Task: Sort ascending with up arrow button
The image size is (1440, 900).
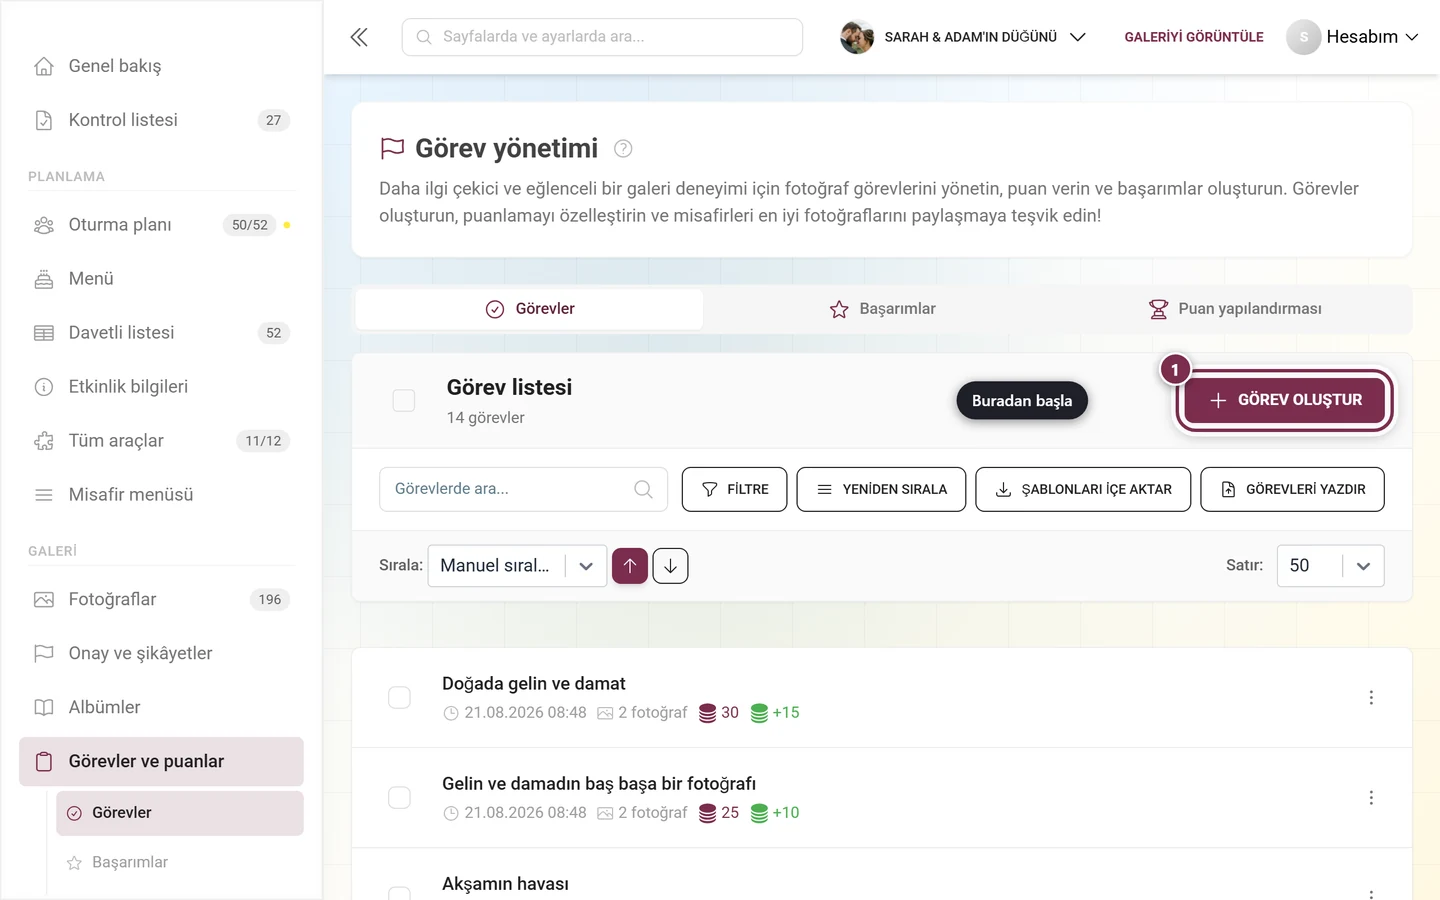Action: (x=630, y=566)
